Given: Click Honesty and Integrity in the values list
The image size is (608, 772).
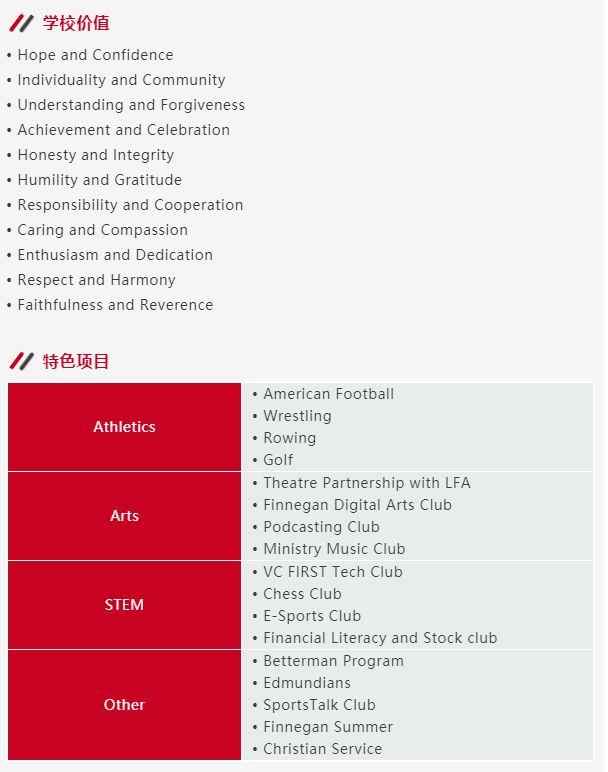Looking at the screenshot, I should [95, 155].
